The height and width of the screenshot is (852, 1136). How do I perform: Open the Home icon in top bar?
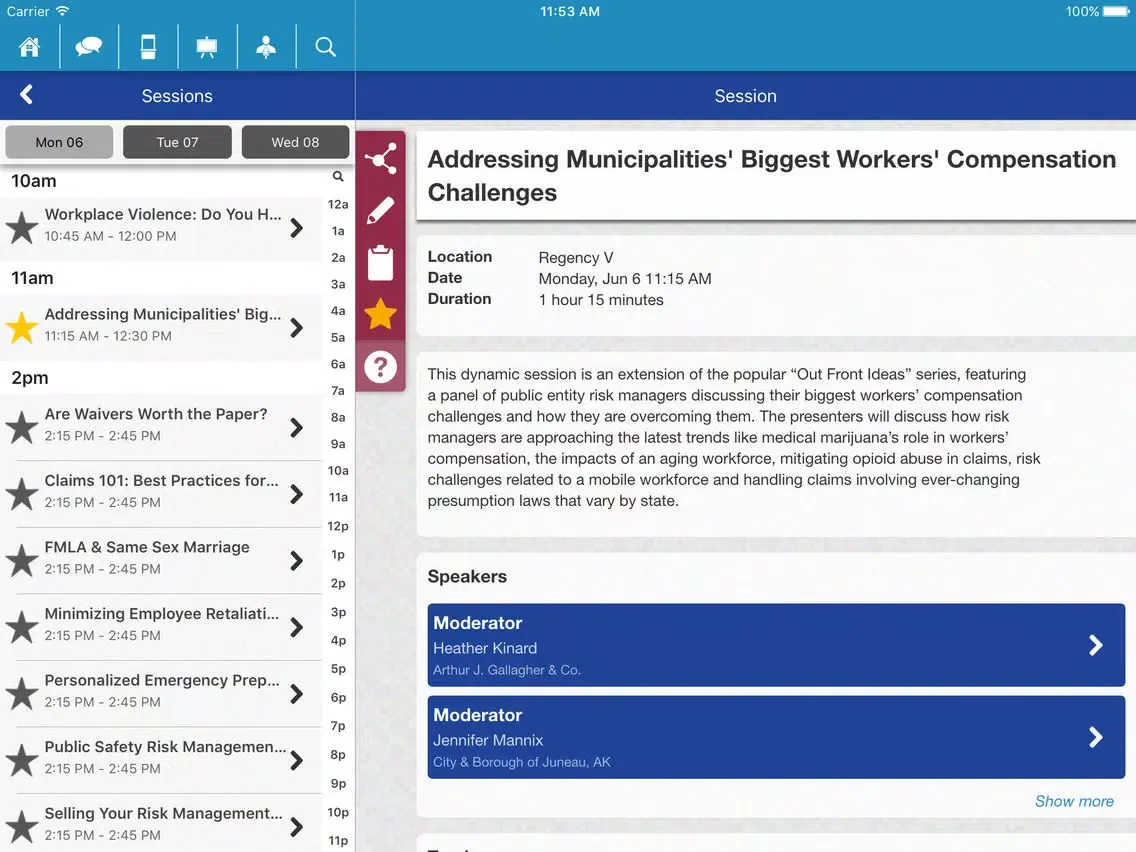click(x=30, y=47)
